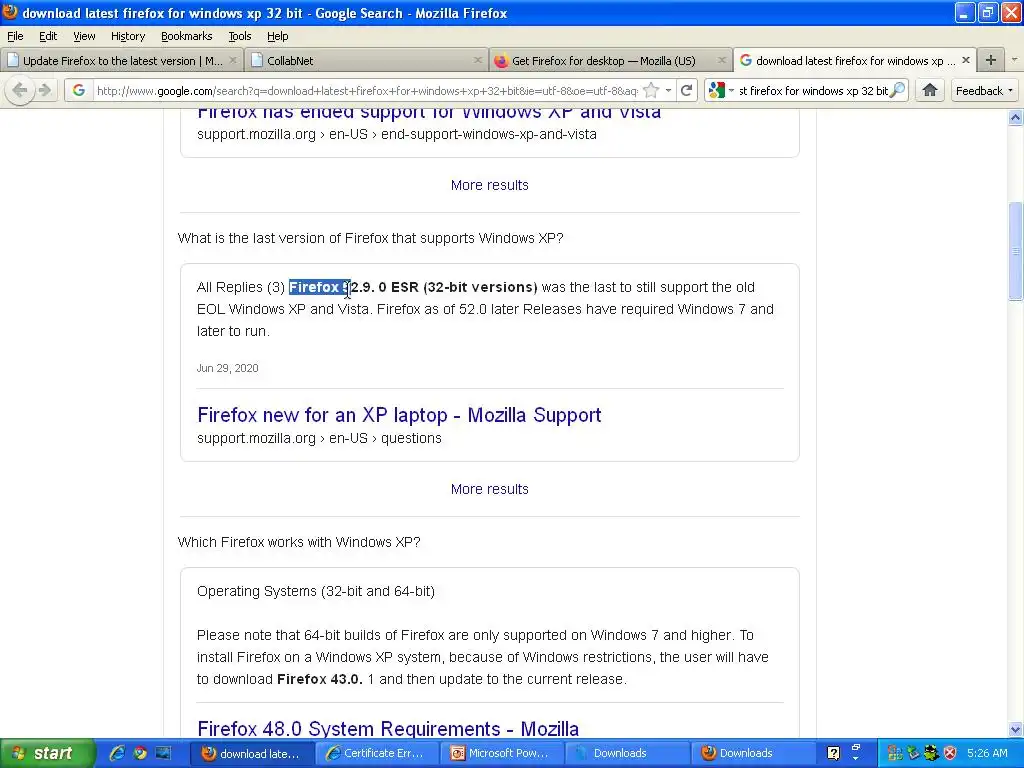Click the scrollbar down arrow
The image size is (1024, 768).
(1015, 729)
